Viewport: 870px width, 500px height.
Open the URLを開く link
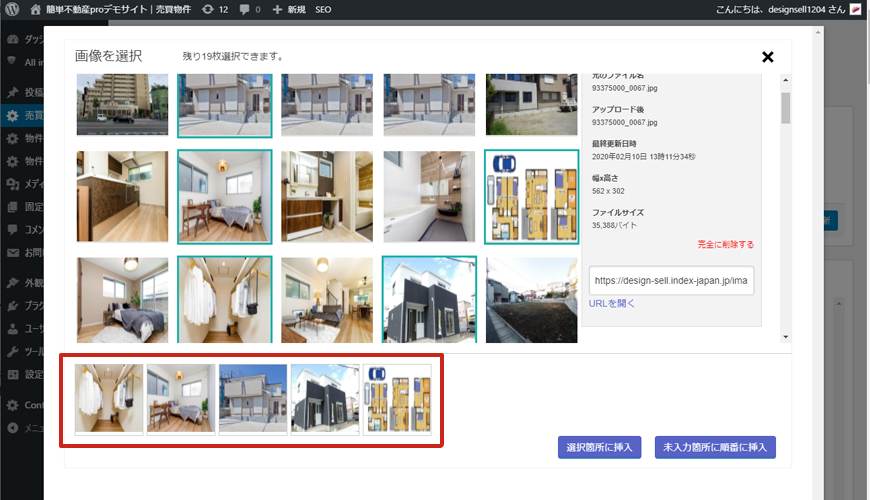point(611,304)
